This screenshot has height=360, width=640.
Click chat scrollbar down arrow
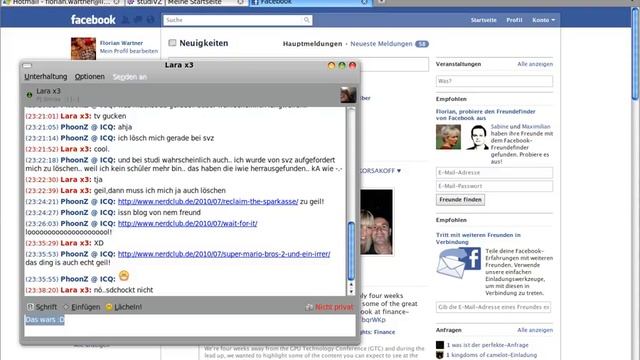click(x=351, y=291)
